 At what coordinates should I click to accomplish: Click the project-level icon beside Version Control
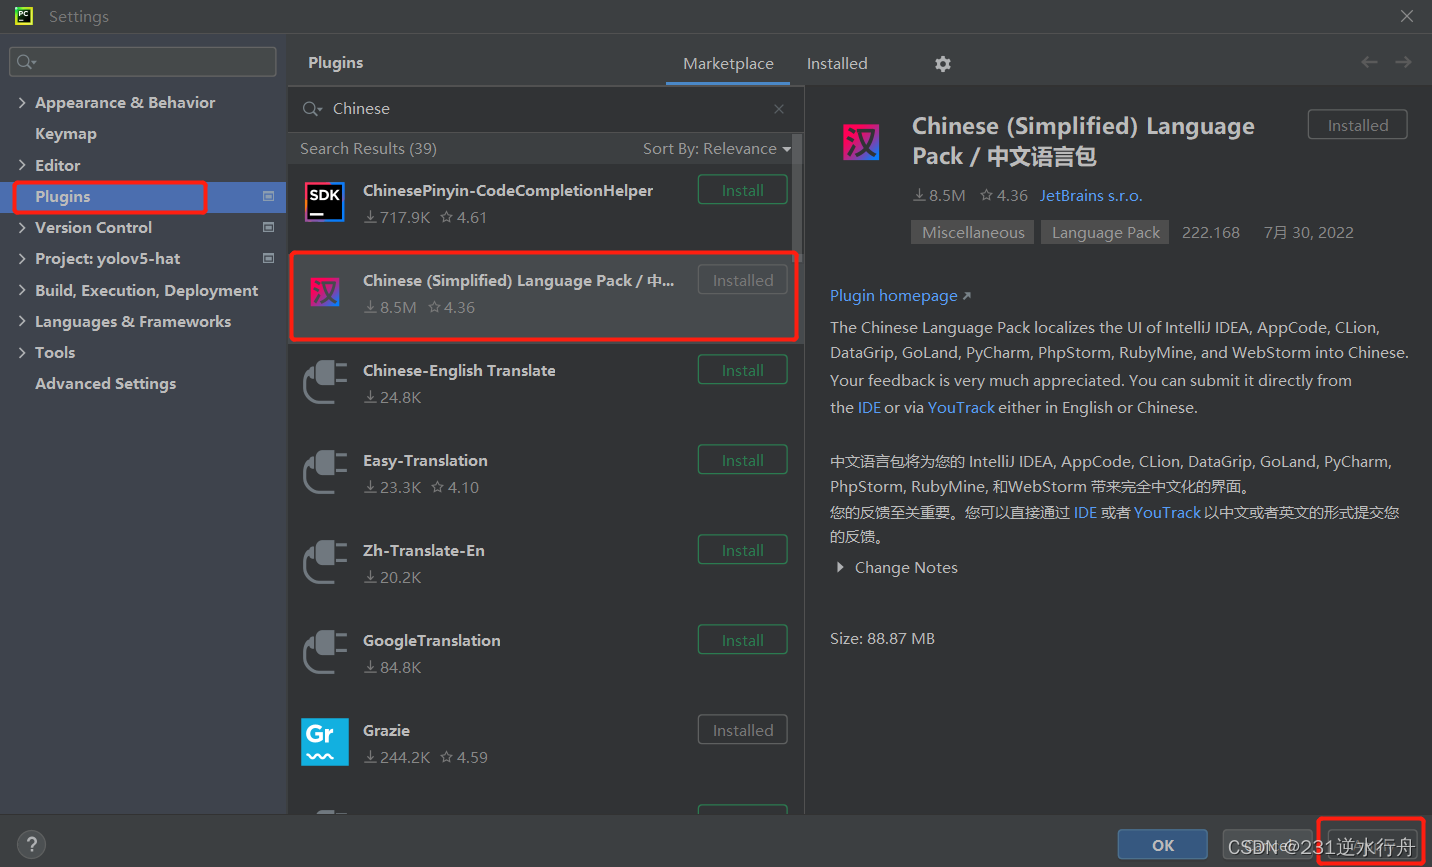[268, 228]
